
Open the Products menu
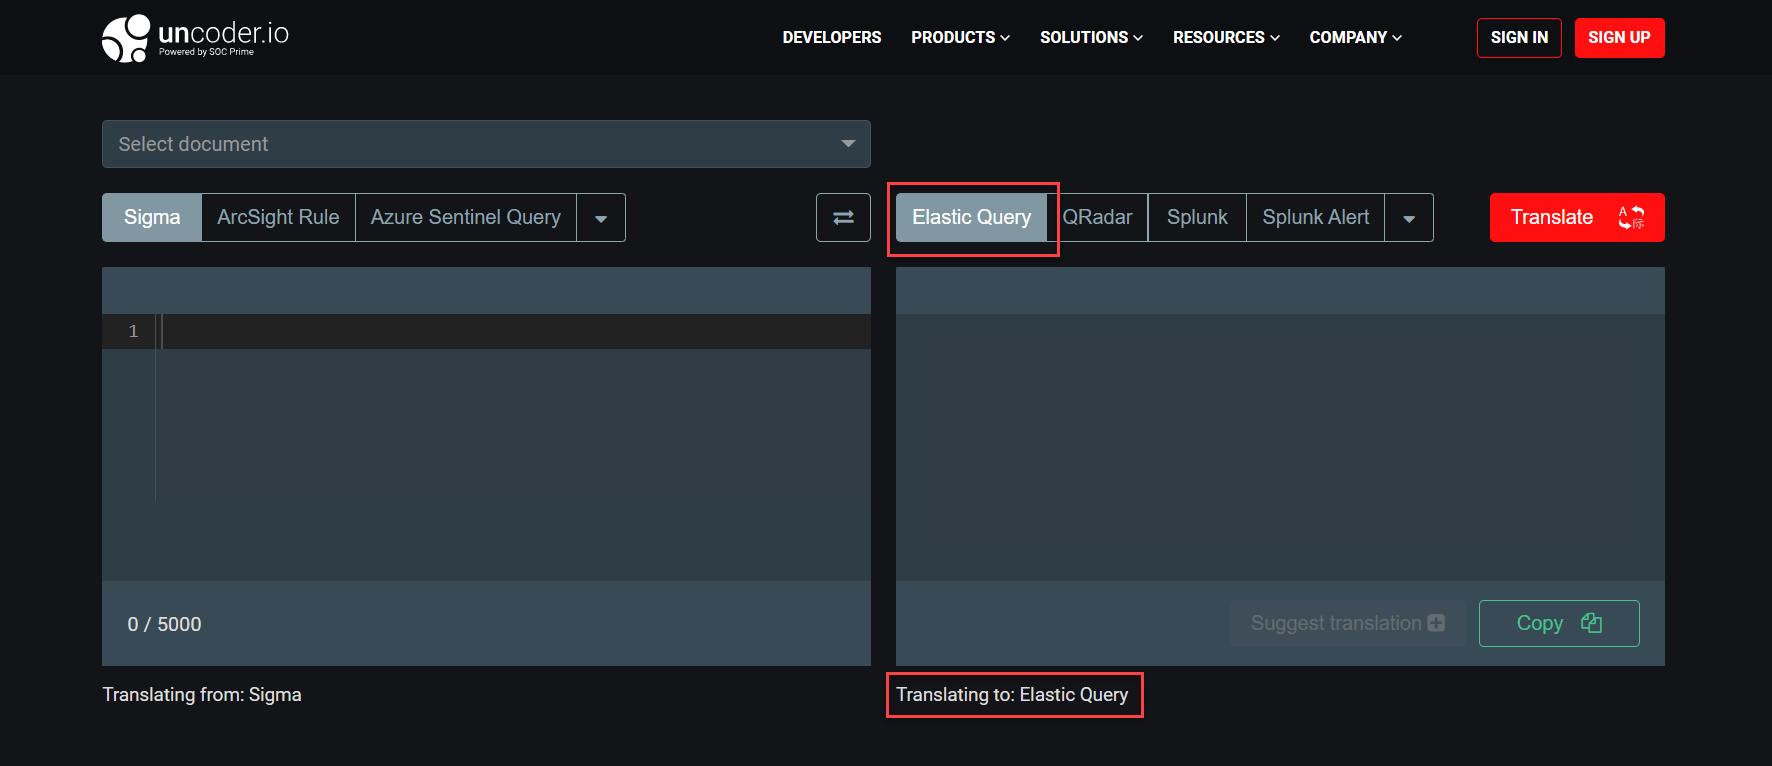(x=960, y=37)
